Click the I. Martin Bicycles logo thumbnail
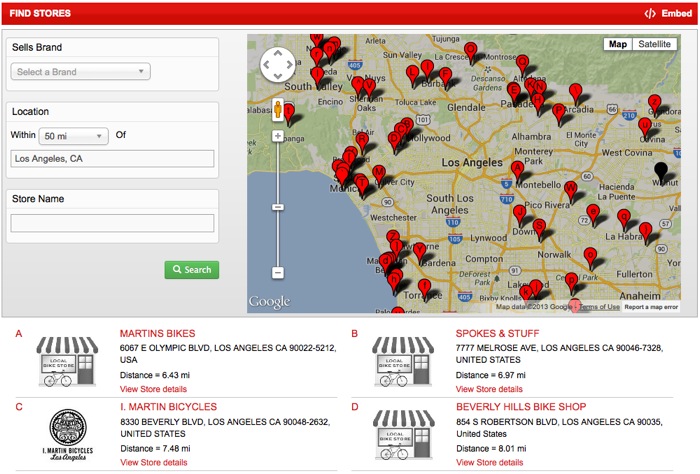The width and height of the screenshot is (700, 474). click(68, 435)
